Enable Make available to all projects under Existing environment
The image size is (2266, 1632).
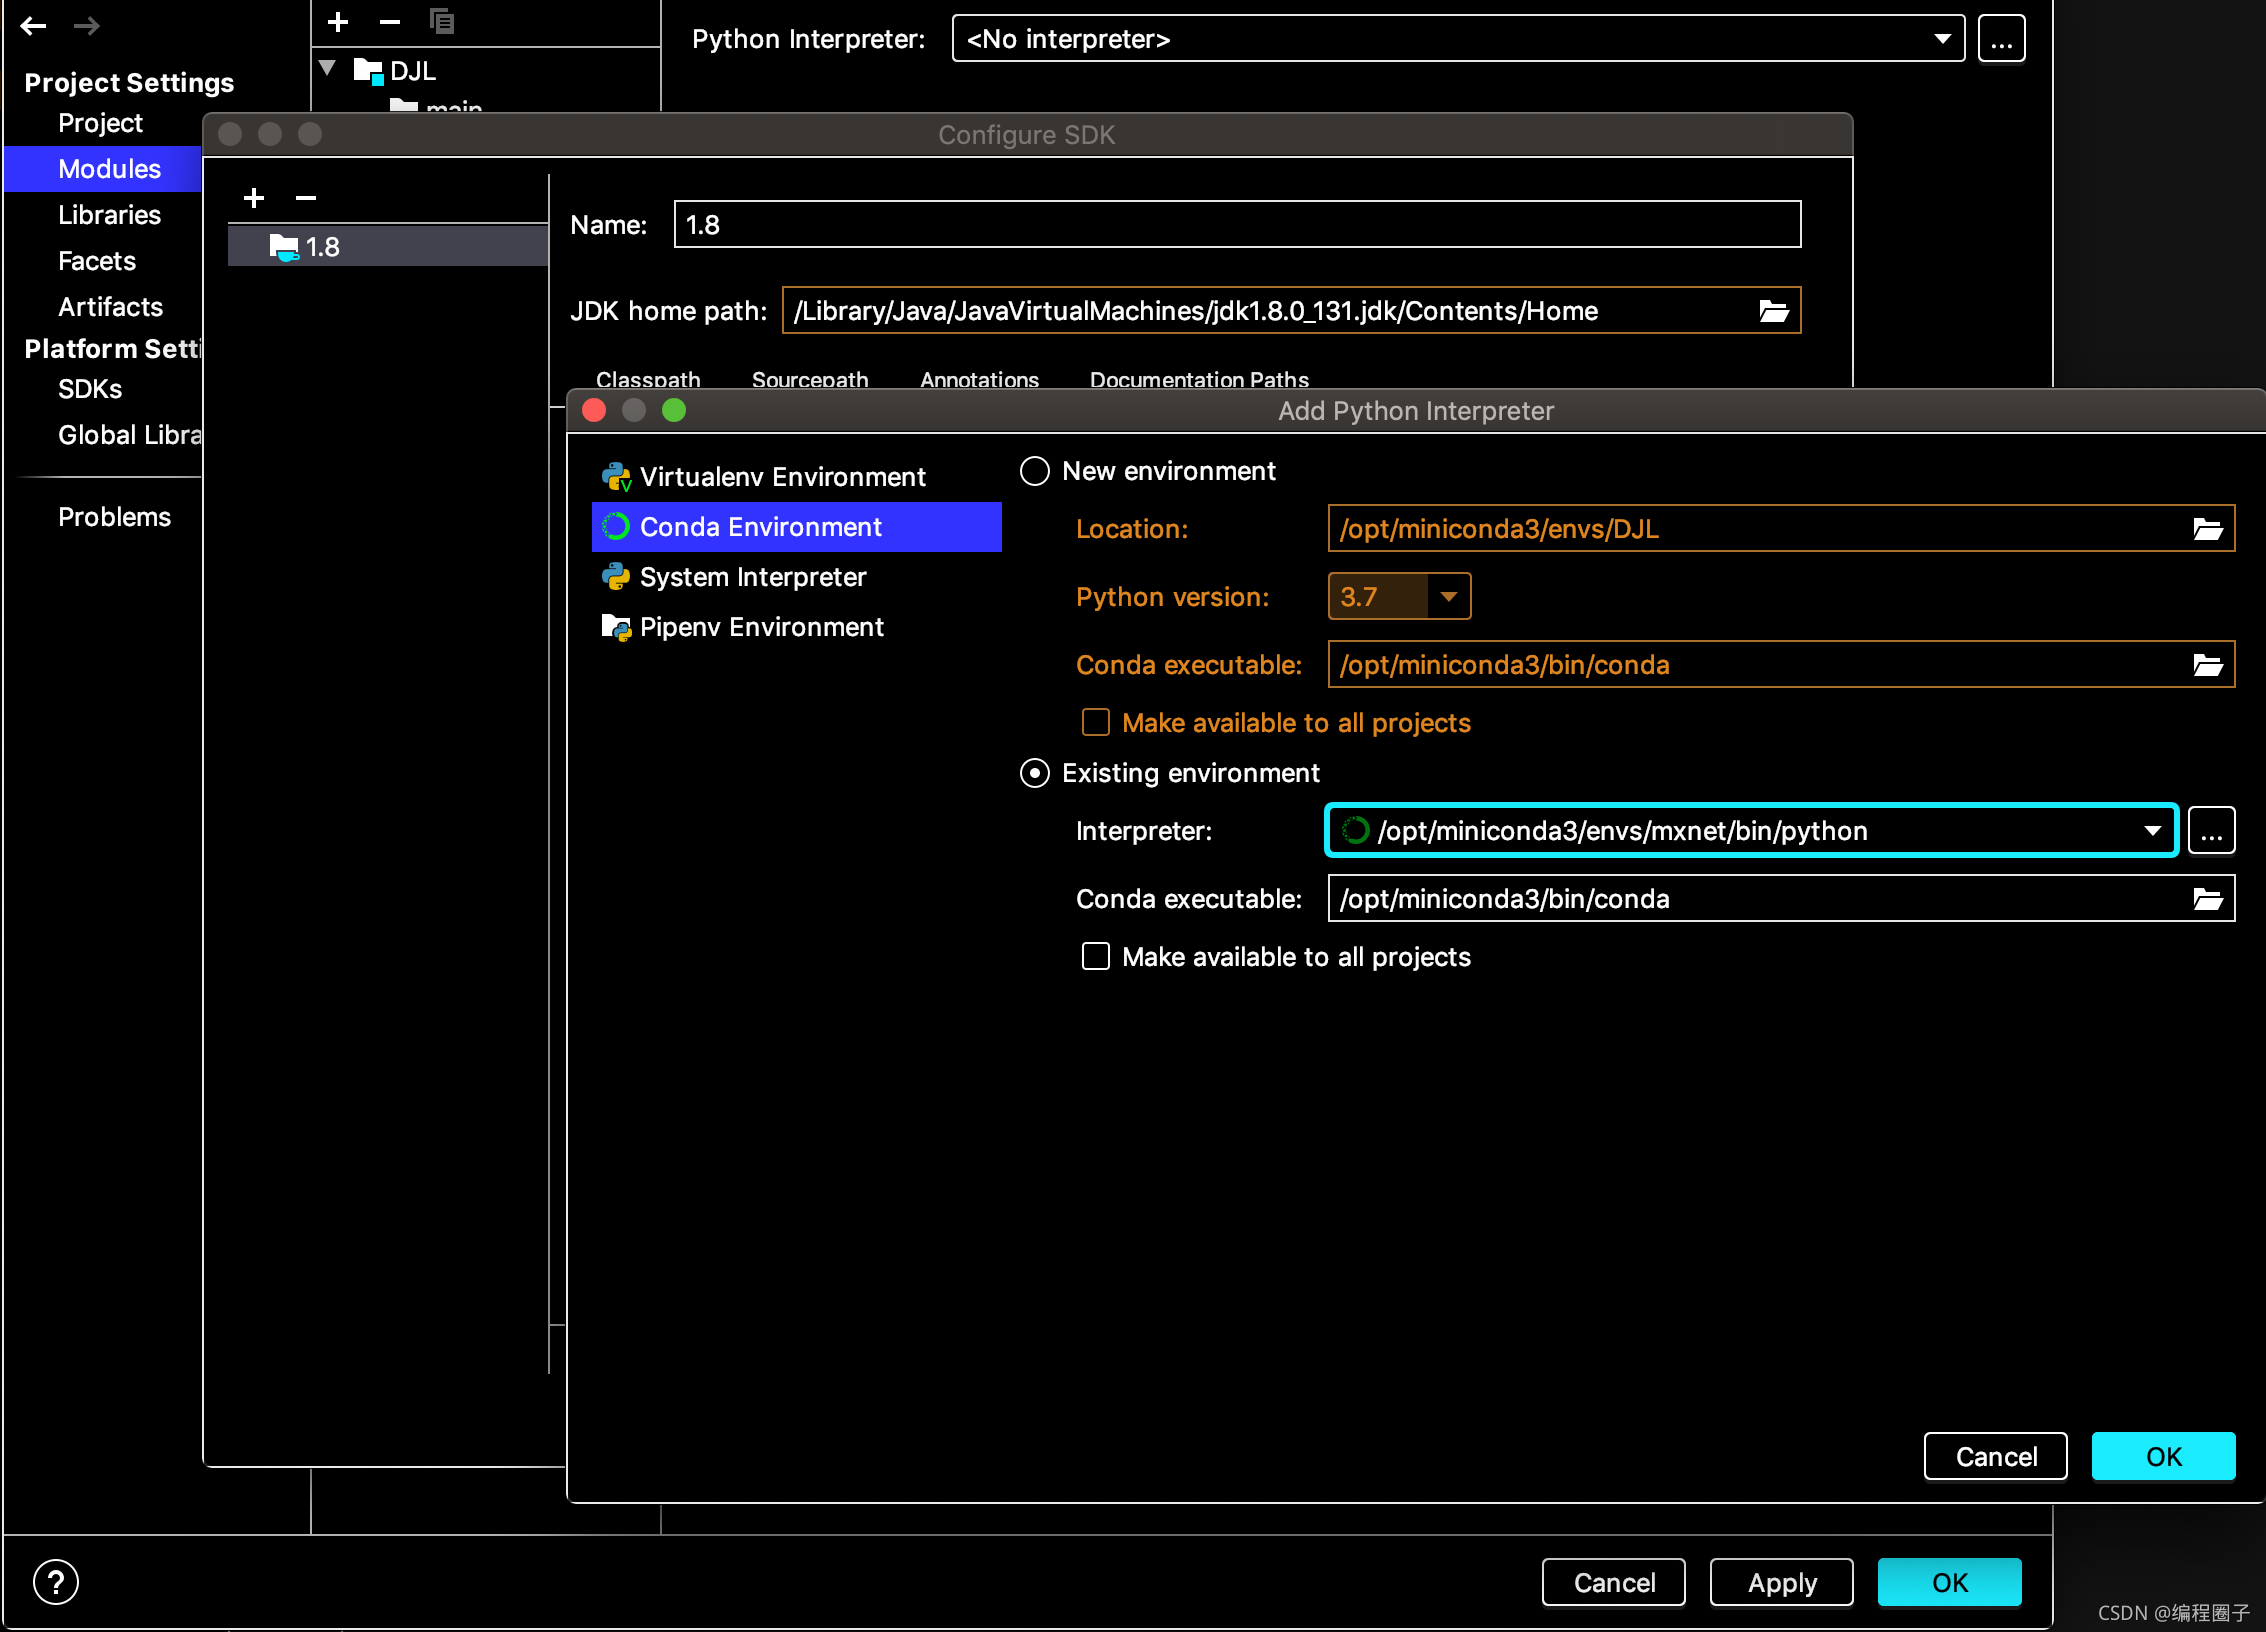coord(1096,957)
